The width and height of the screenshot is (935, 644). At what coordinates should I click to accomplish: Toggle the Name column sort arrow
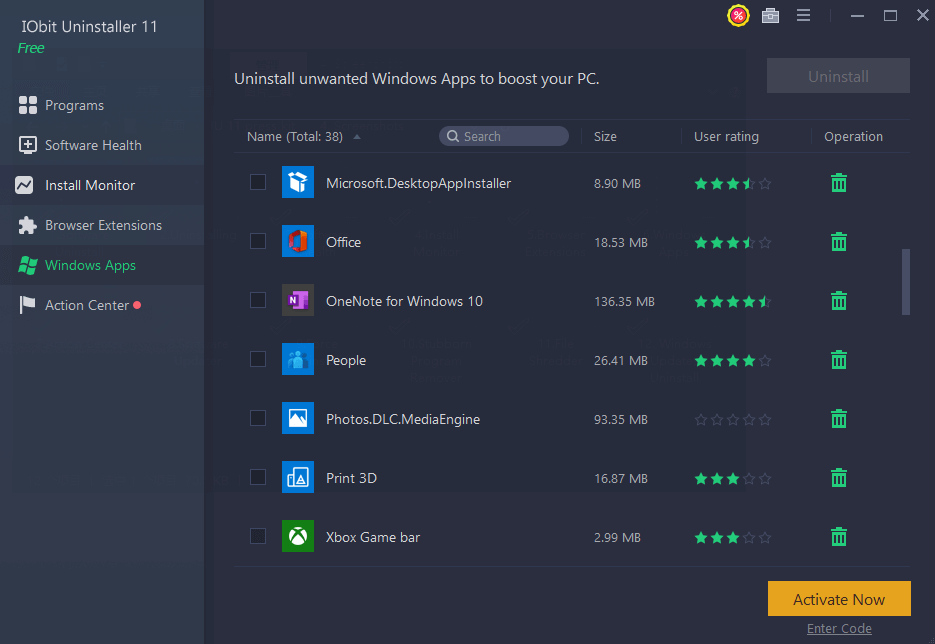pyautogui.click(x=357, y=137)
